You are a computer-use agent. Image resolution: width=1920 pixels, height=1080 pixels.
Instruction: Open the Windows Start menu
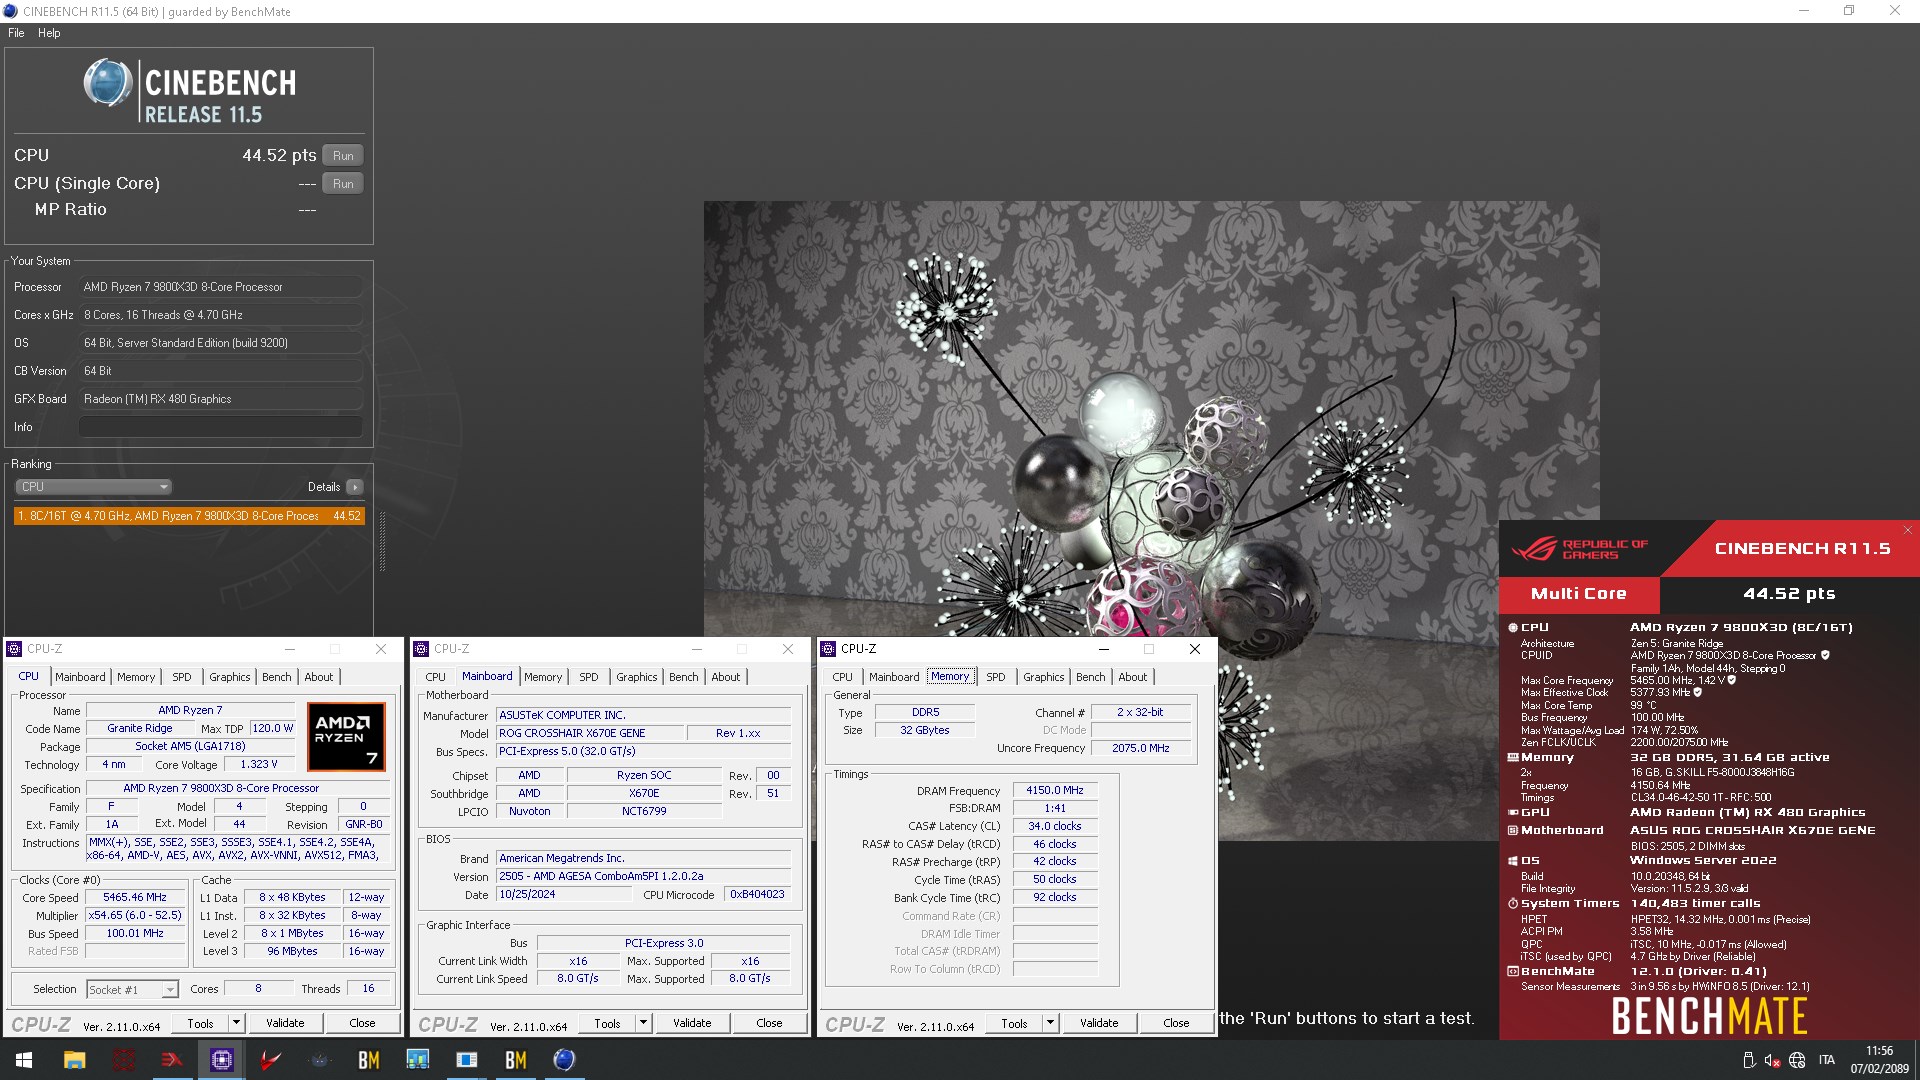pos(24,1060)
